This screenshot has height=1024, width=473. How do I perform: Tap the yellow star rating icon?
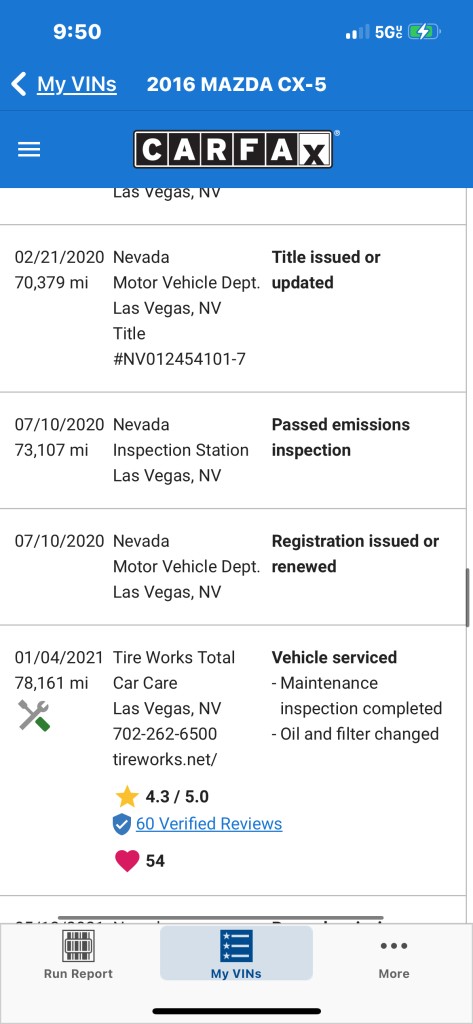pos(127,797)
